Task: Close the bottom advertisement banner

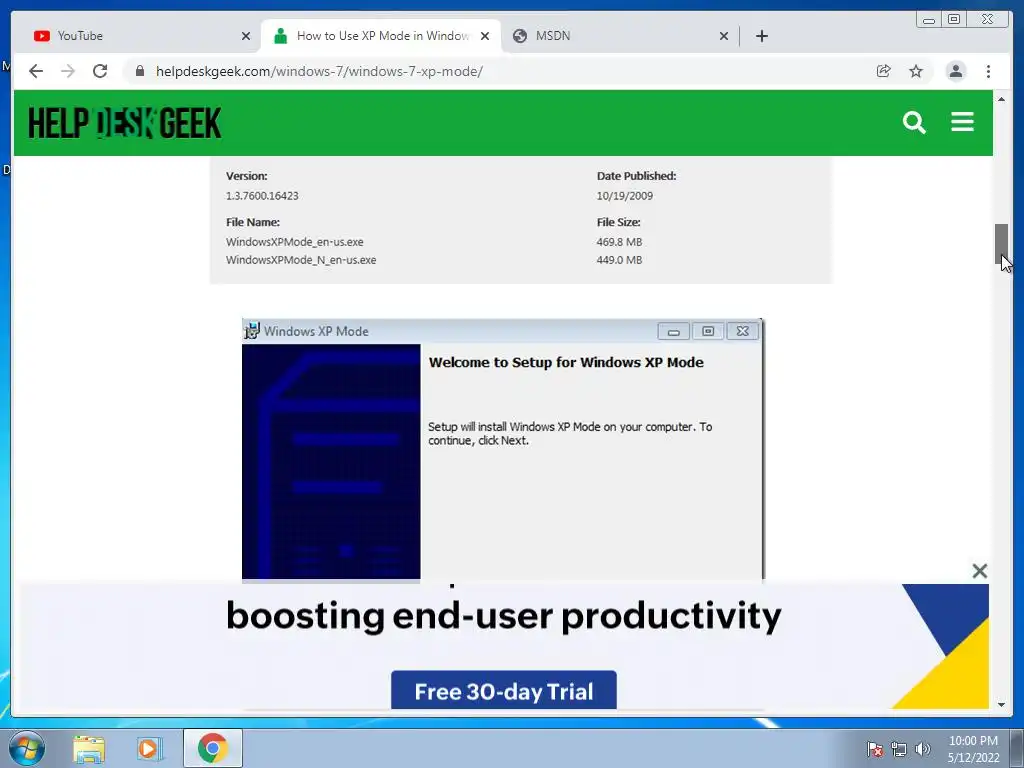Action: point(980,571)
